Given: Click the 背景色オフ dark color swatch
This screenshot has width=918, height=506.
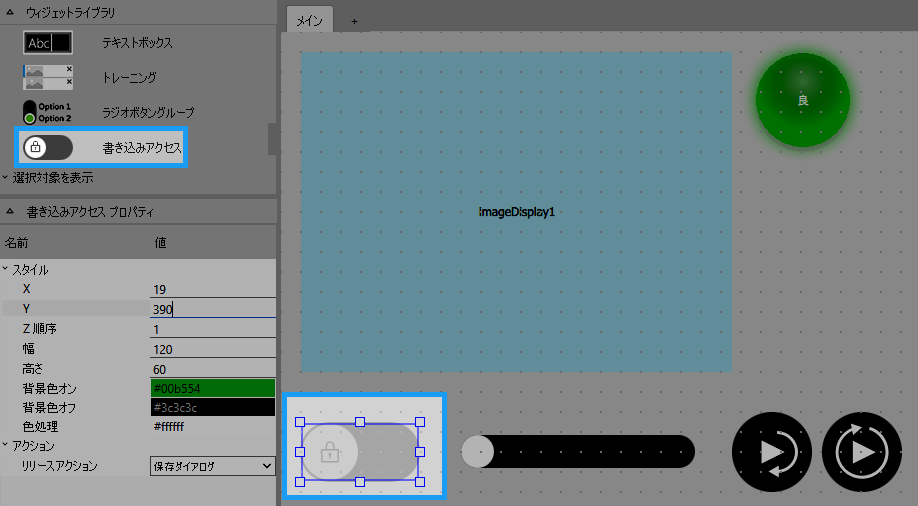Looking at the screenshot, I should click(212, 408).
